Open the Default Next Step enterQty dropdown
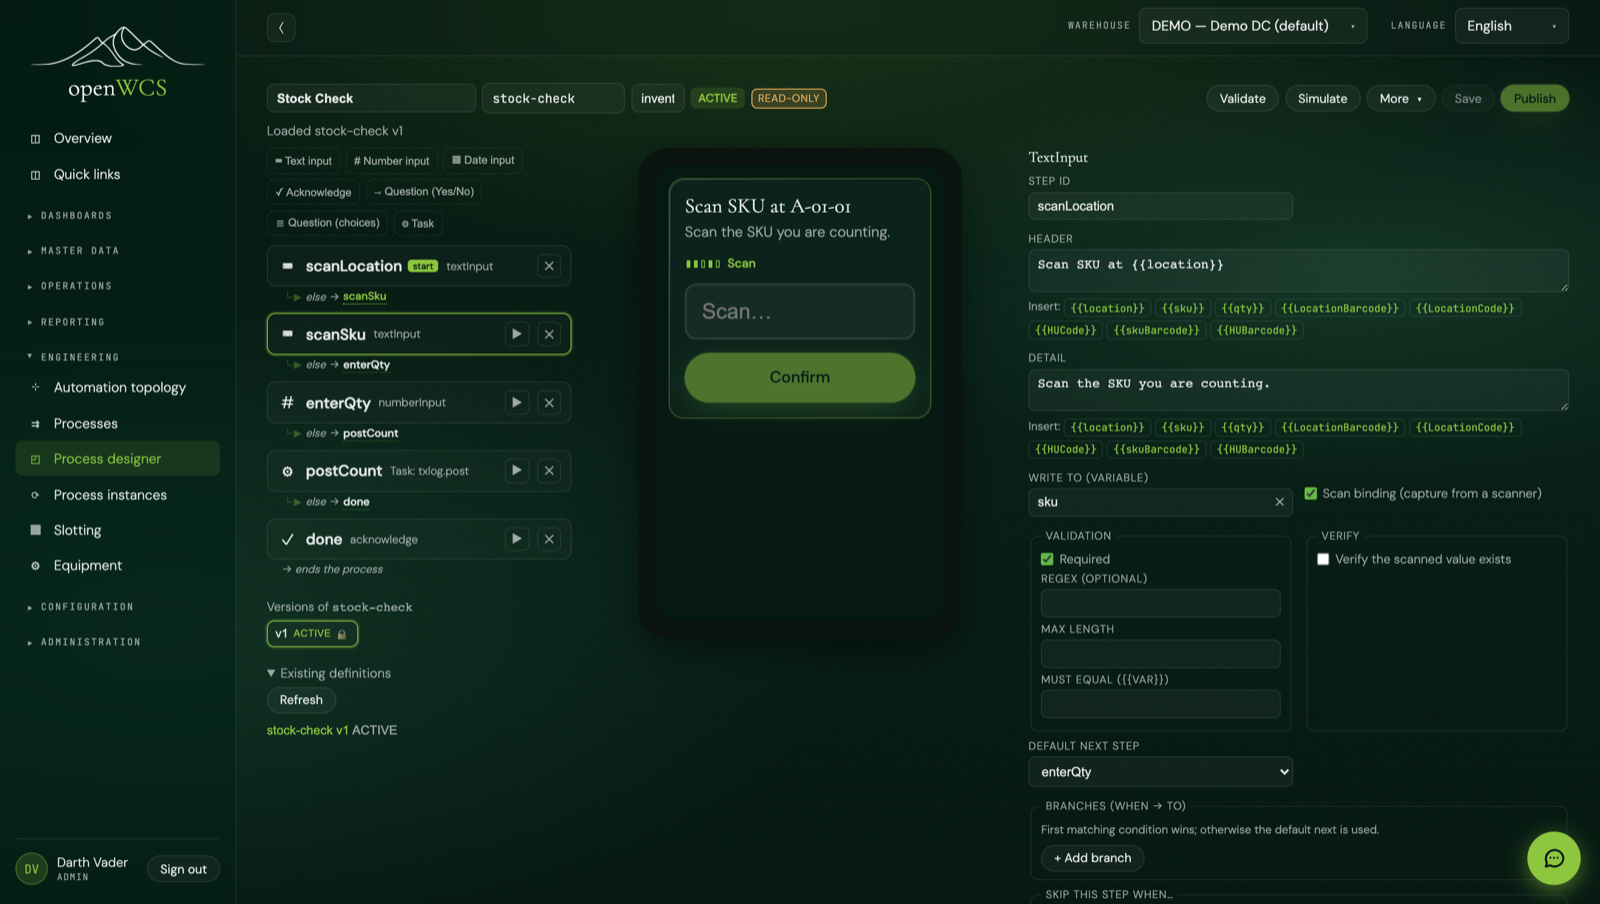This screenshot has width=1600, height=904. click(x=1160, y=772)
